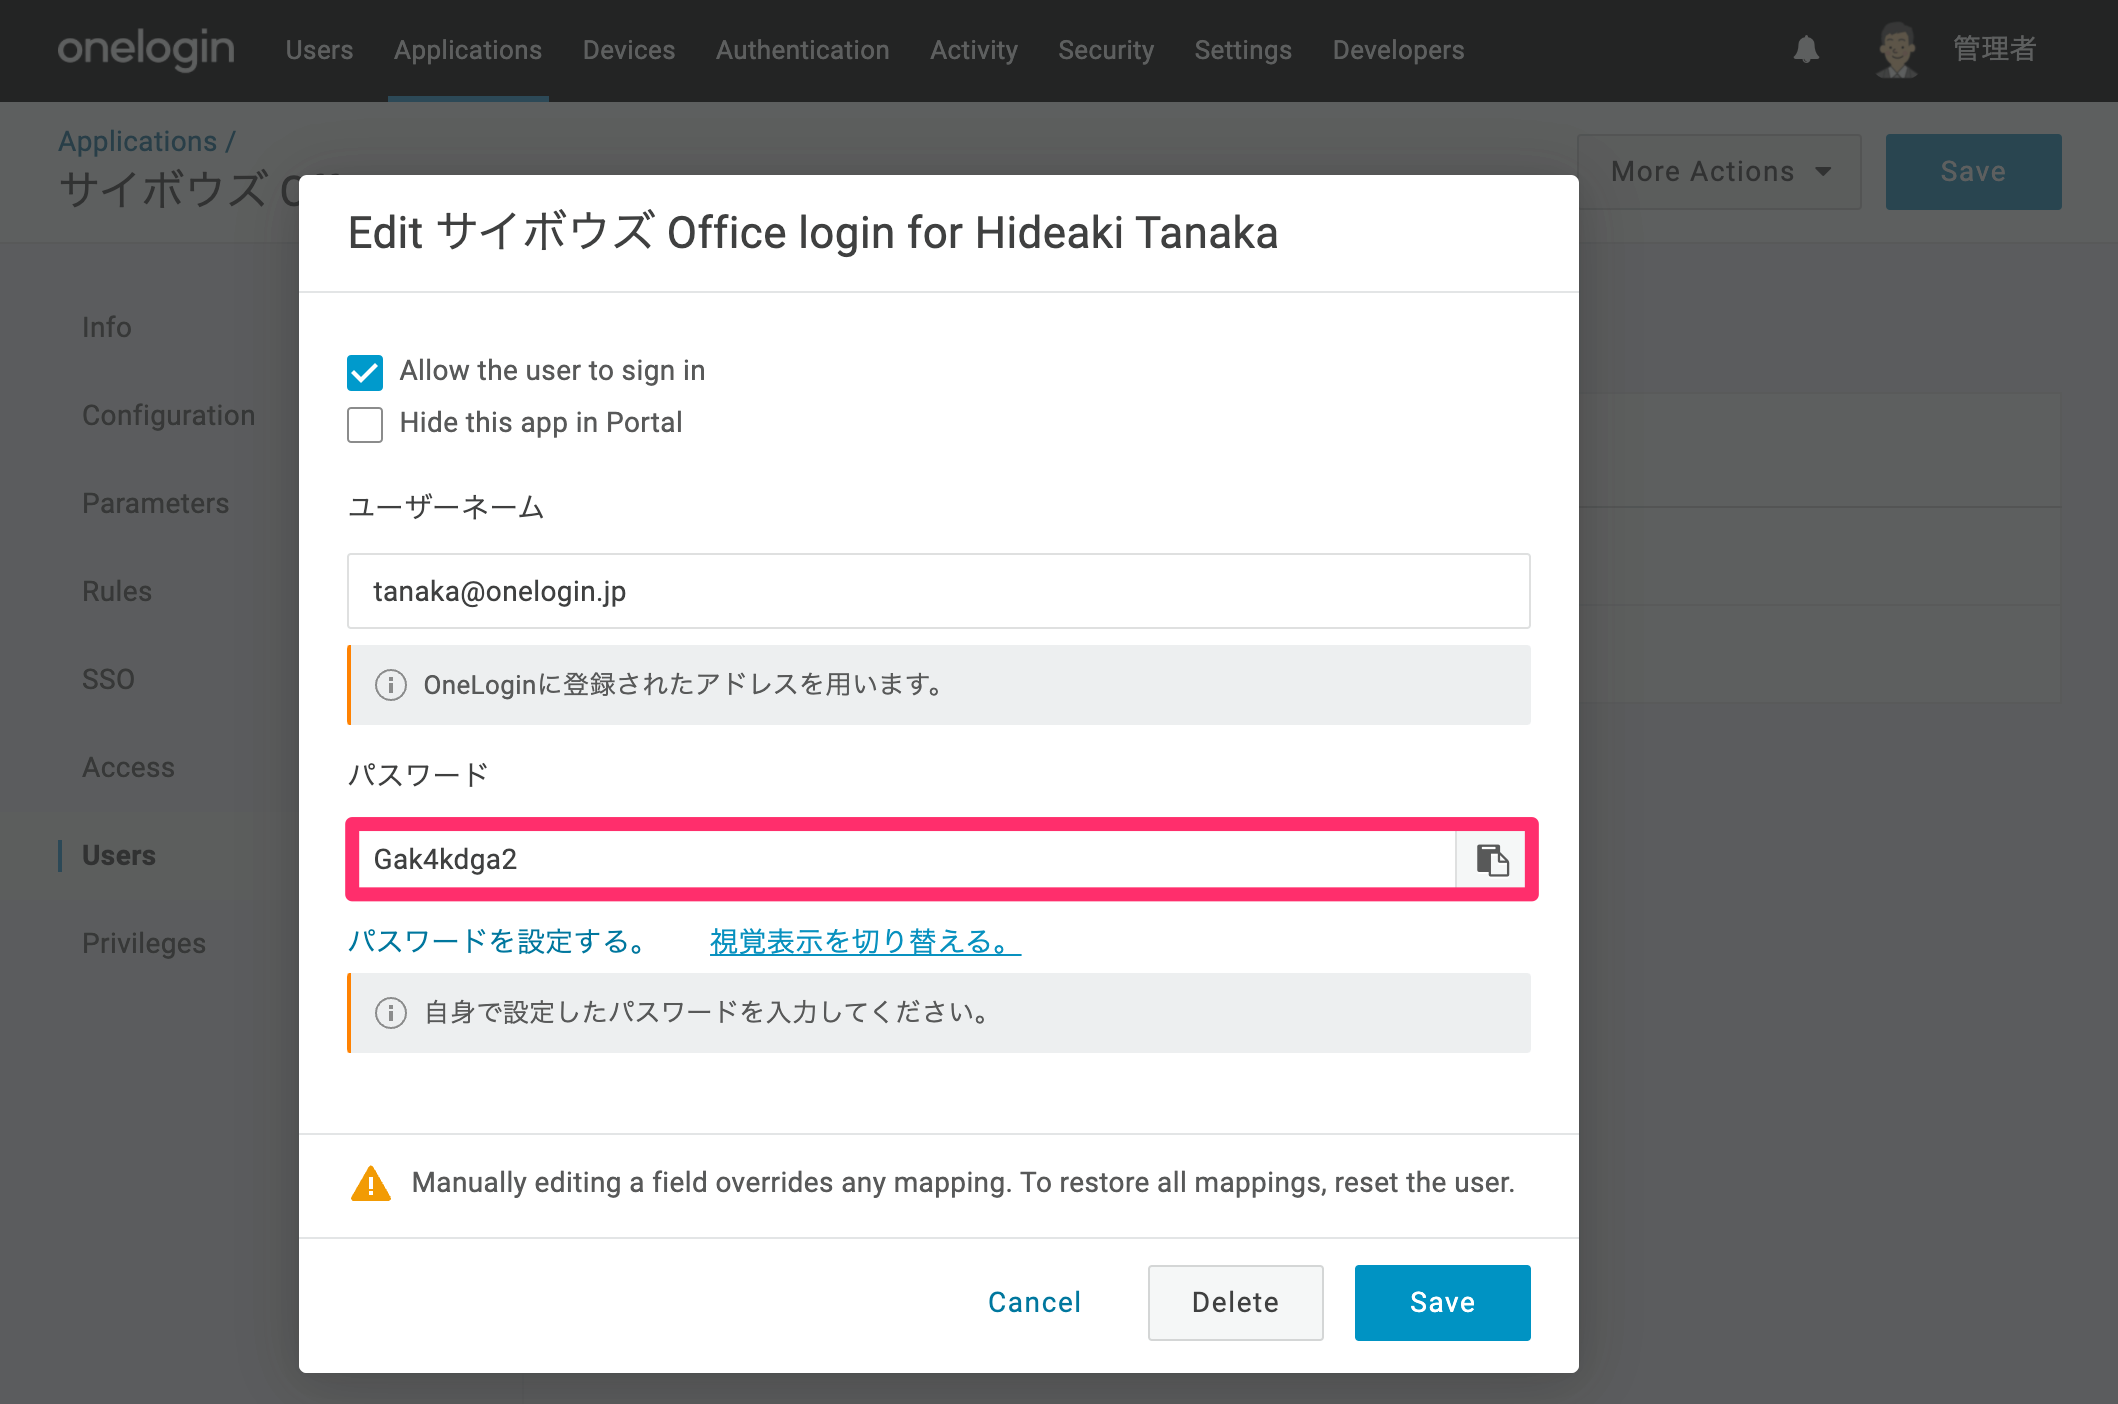Switch to the Configuration tab
This screenshot has height=1404, width=2118.
pyautogui.click(x=169, y=415)
